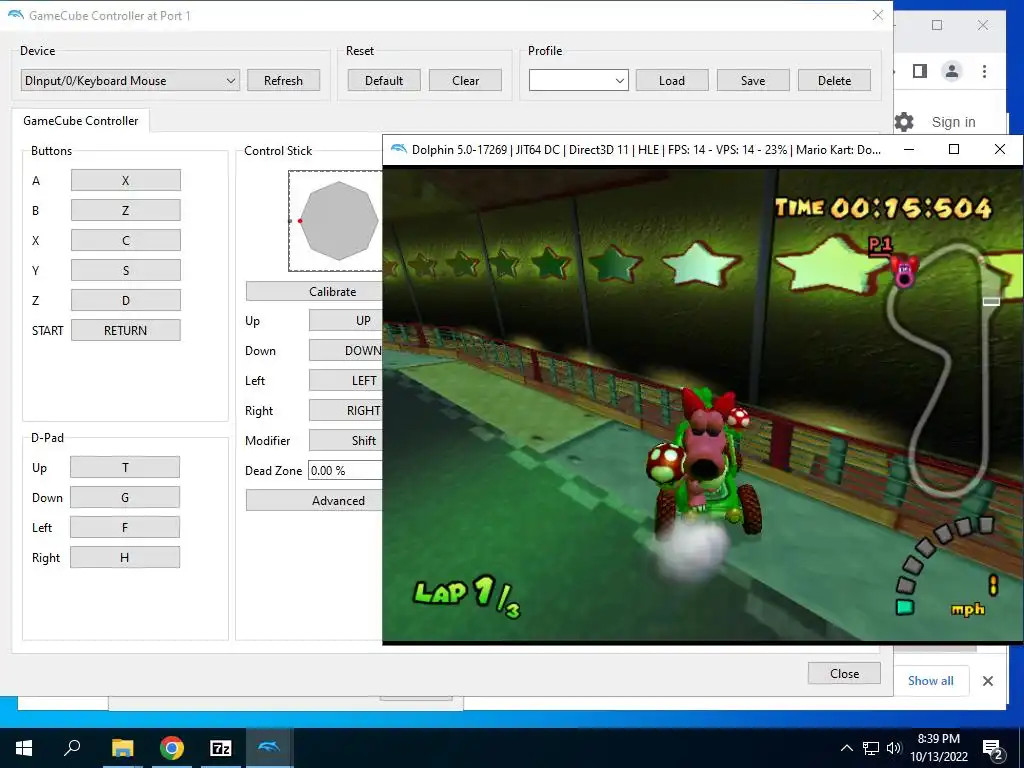Screen dimensions: 1024x768
Task: Maximize the Dolphin game window
Action: [953, 150]
